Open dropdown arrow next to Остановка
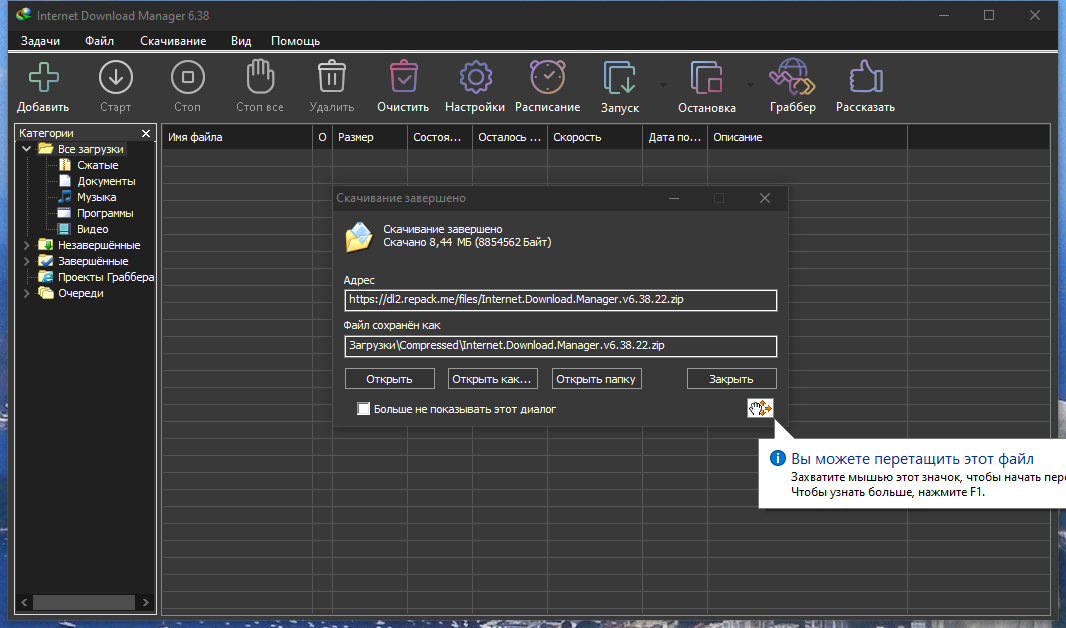 pos(750,84)
